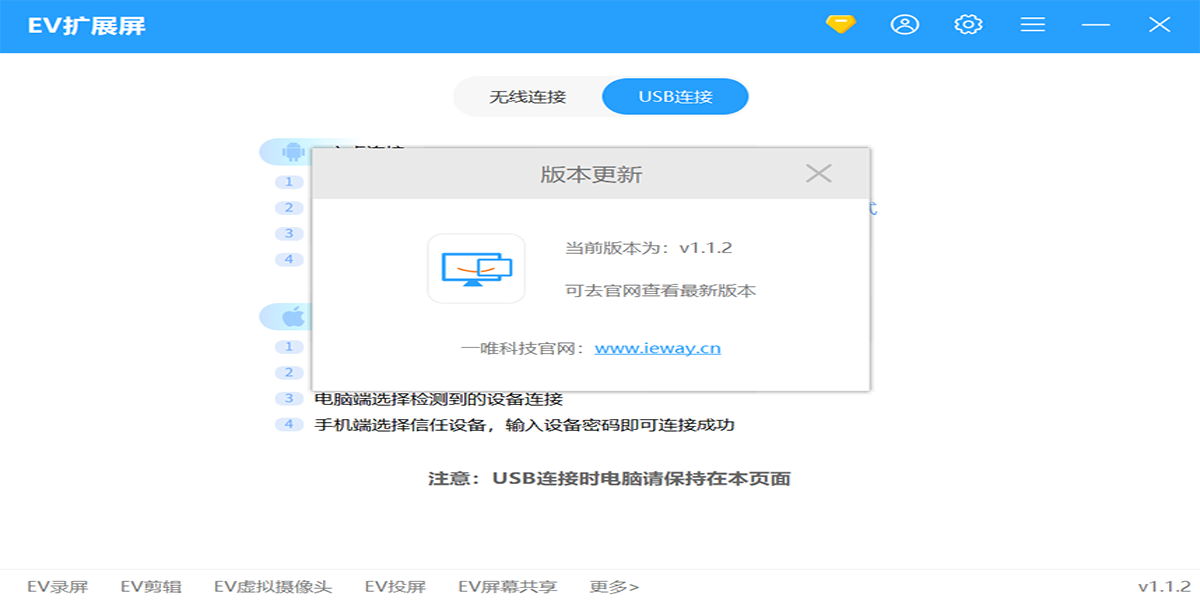Select the USB连接 tab
The width and height of the screenshot is (1200, 600).
tap(675, 97)
